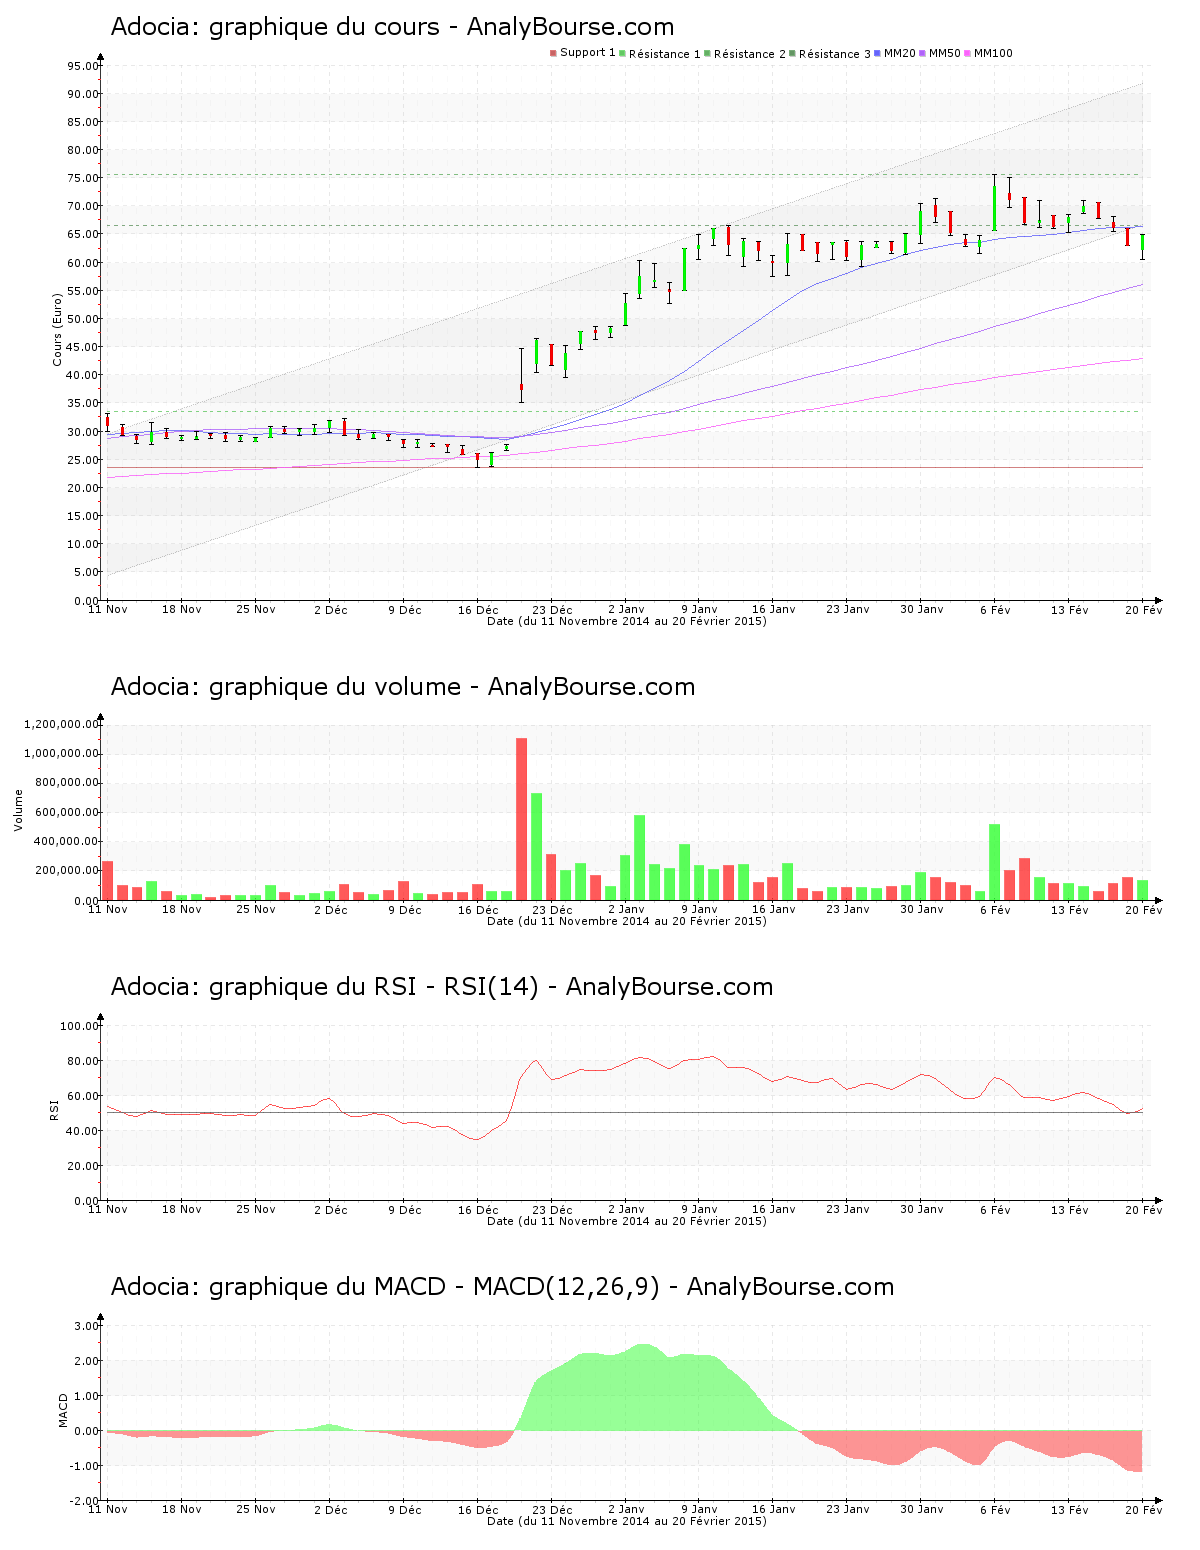Click the date range caption under RSI chart
Screen dimensions: 1200x1550
tap(627, 1221)
